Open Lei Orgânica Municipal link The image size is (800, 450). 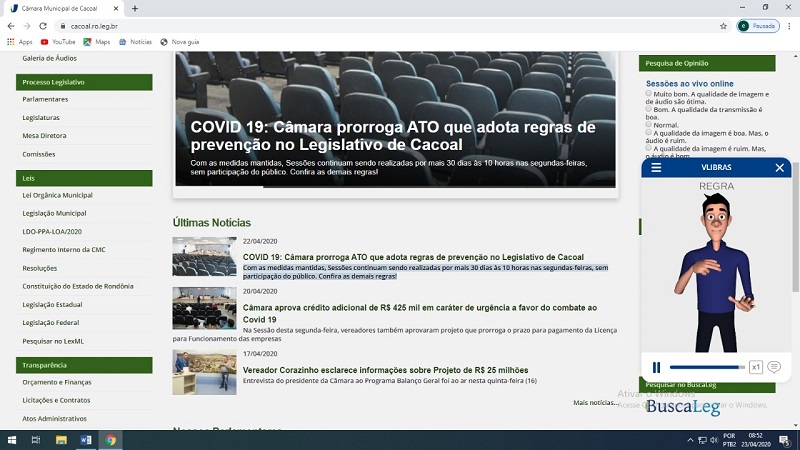pyautogui.click(x=57, y=195)
